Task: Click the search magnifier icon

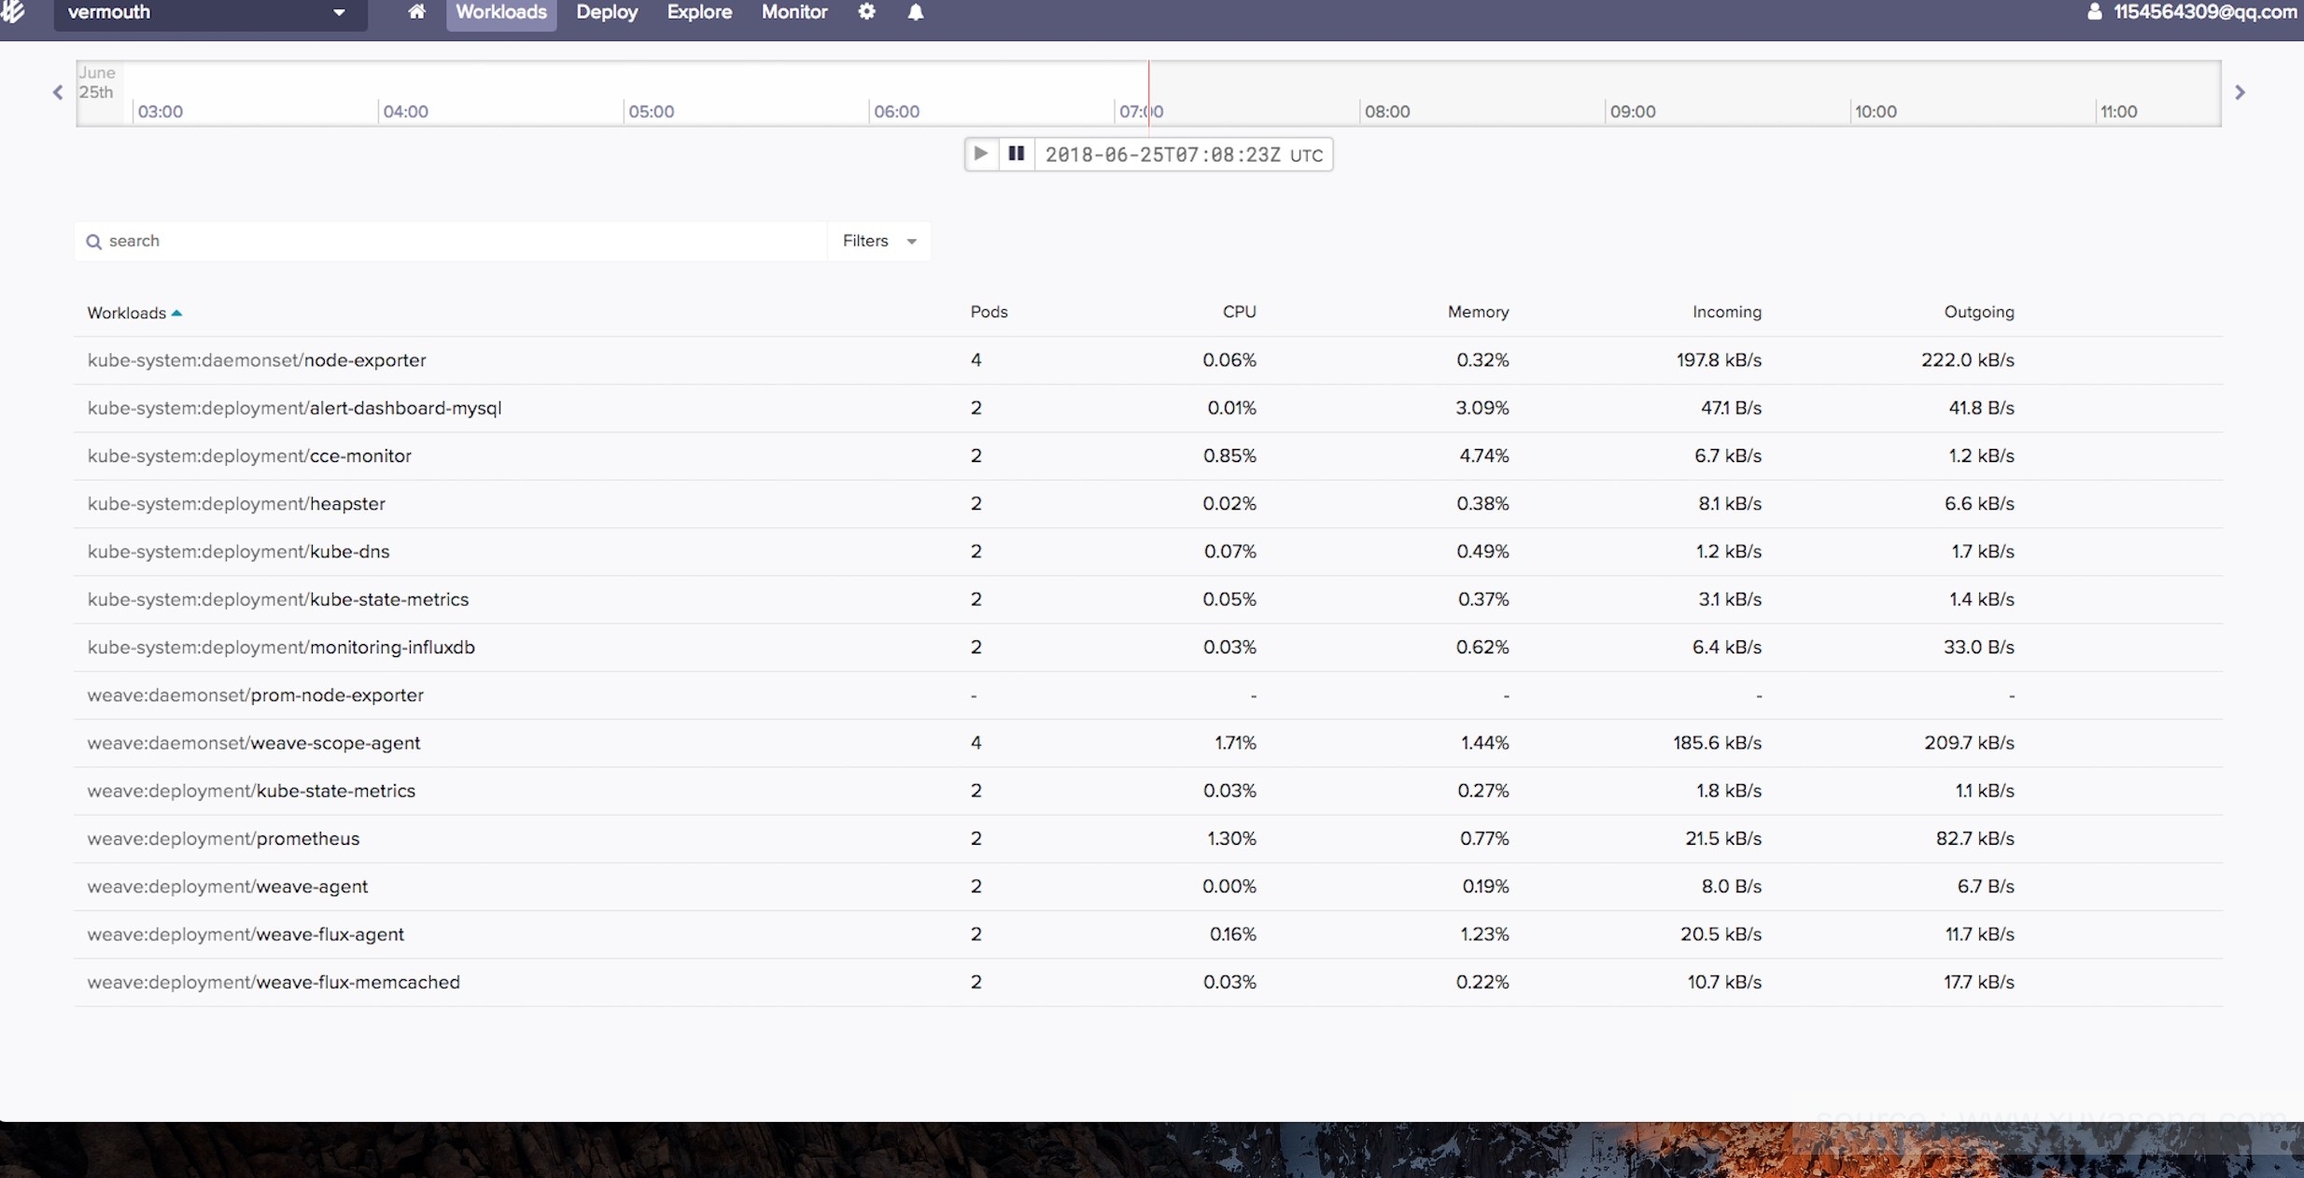Action: tap(94, 241)
